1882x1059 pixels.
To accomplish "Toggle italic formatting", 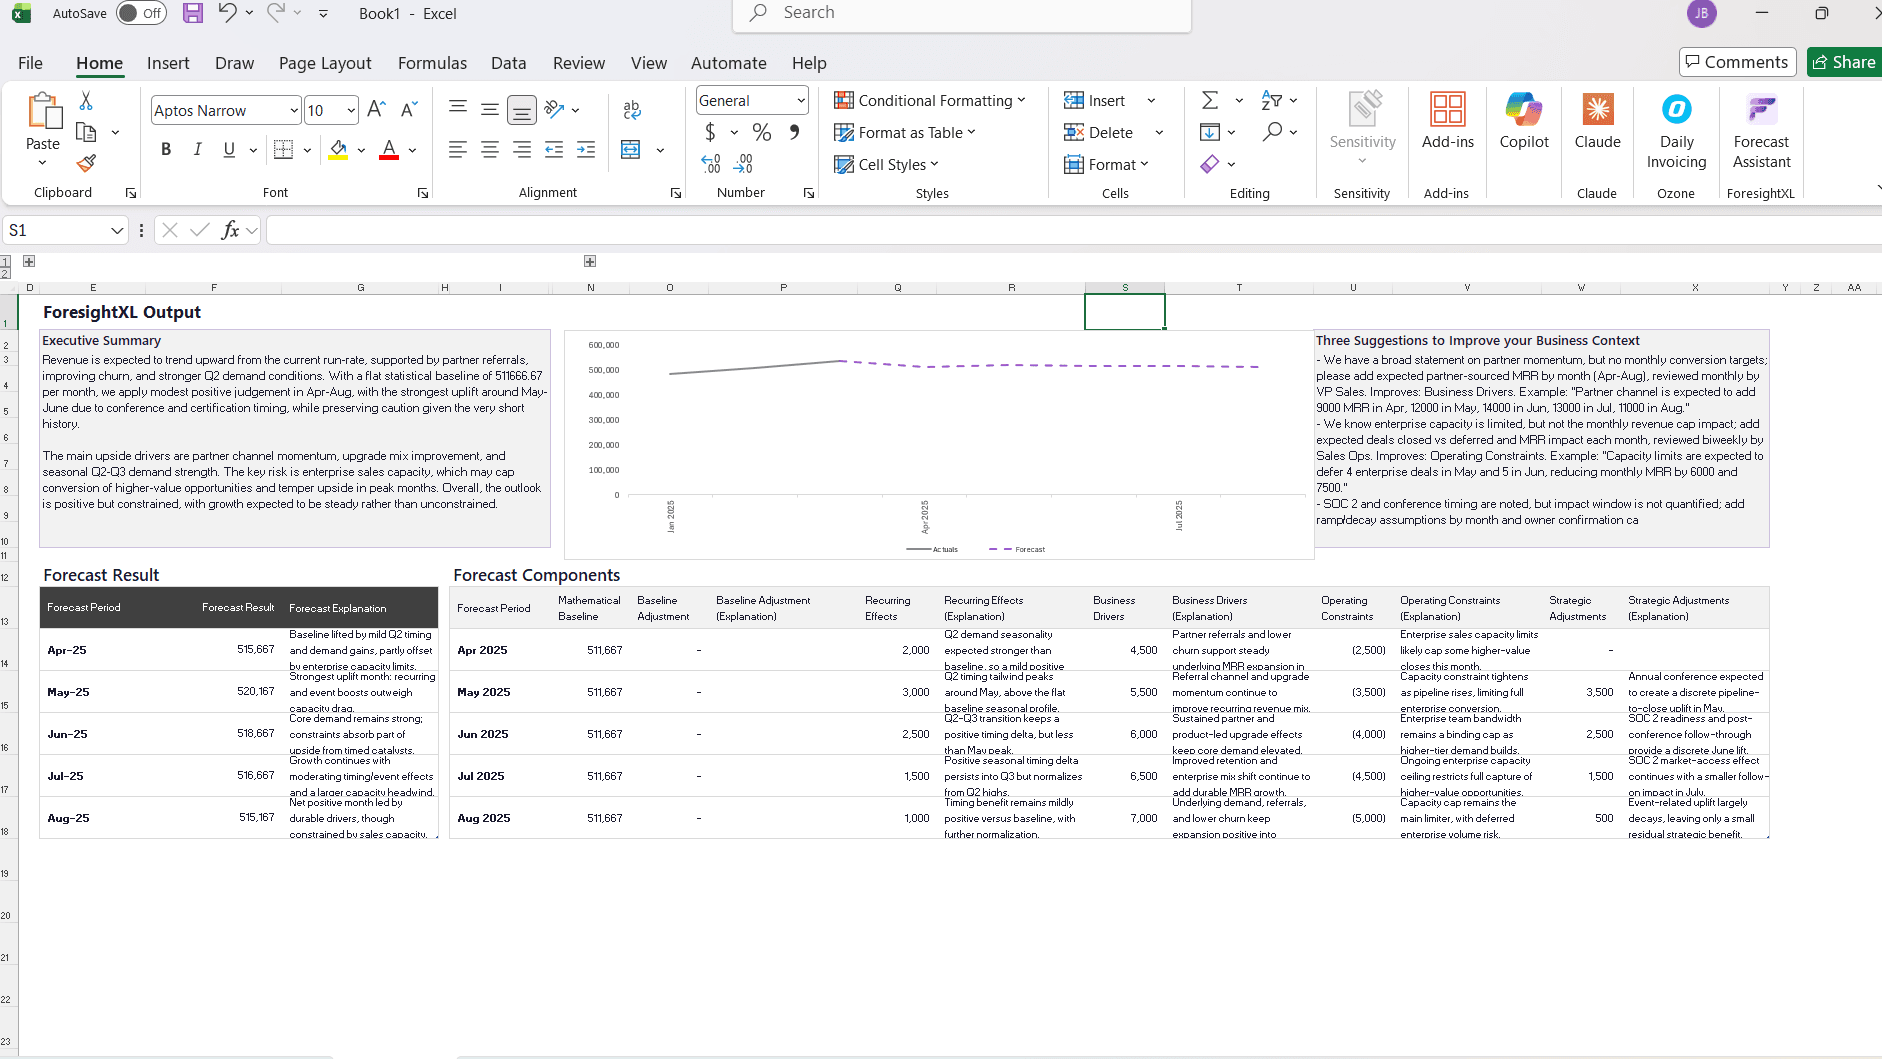I will (x=198, y=149).
